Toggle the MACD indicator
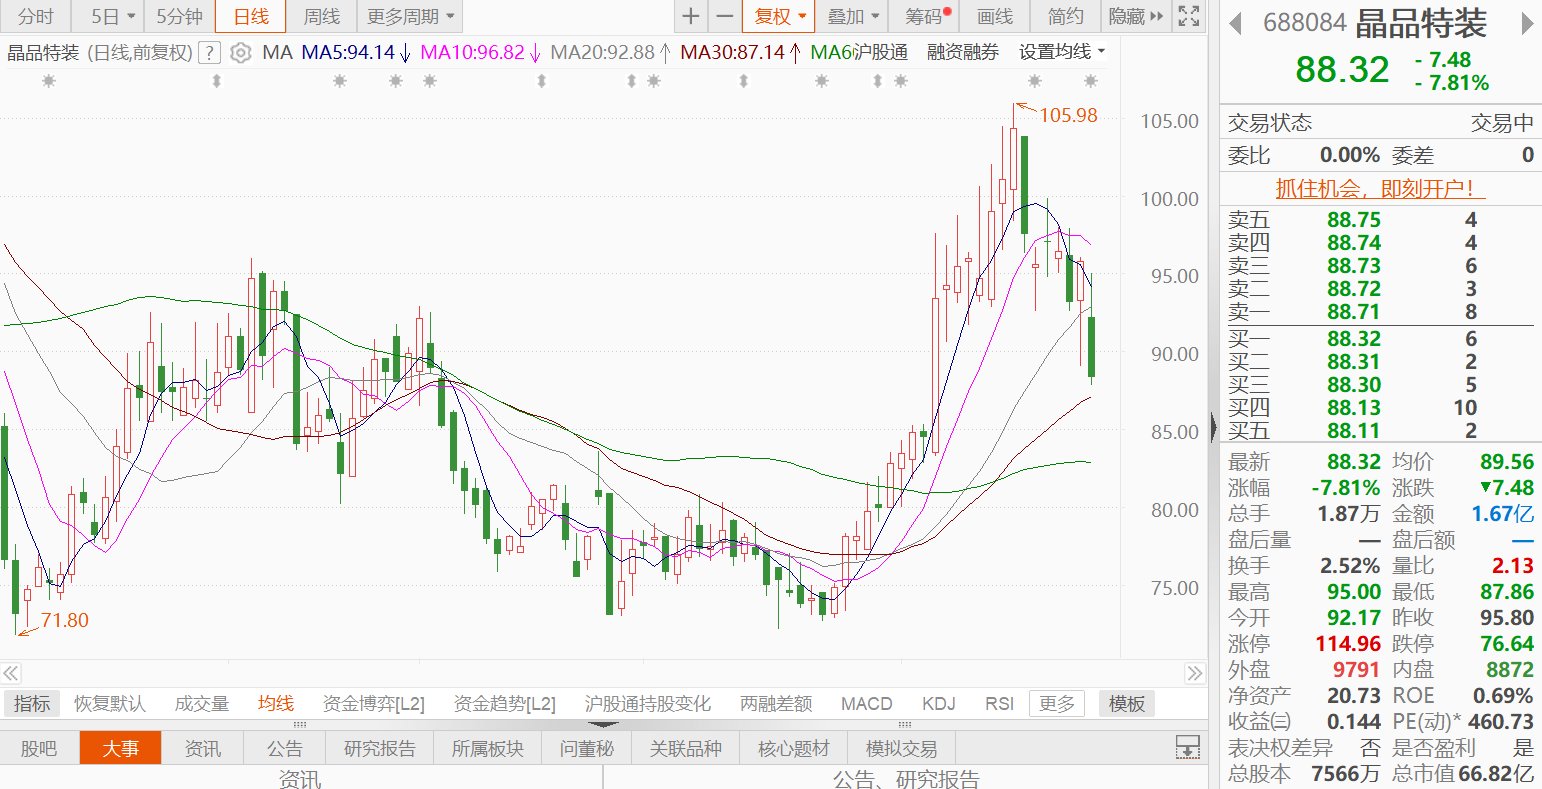Image resolution: width=1542 pixels, height=789 pixels. coord(867,704)
